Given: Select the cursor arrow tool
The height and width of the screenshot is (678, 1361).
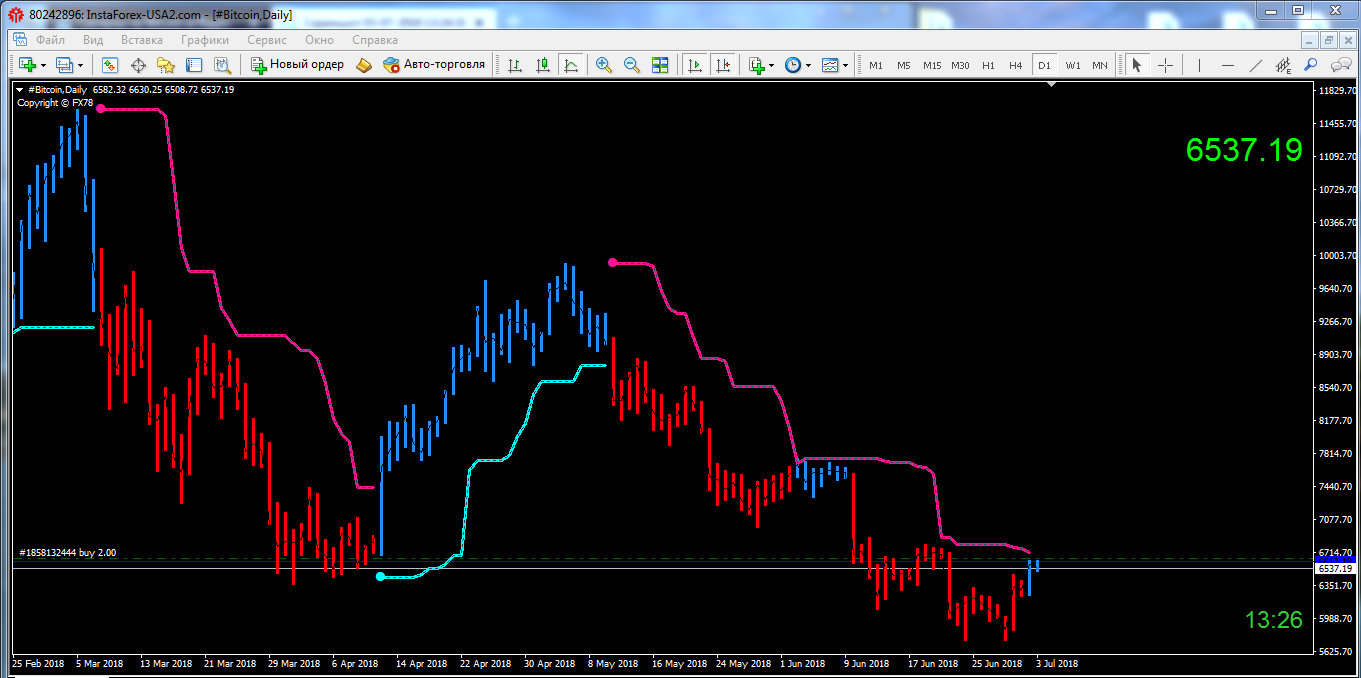Looking at the screenshot, I should pyautogui.click(x=1136, y=65).
